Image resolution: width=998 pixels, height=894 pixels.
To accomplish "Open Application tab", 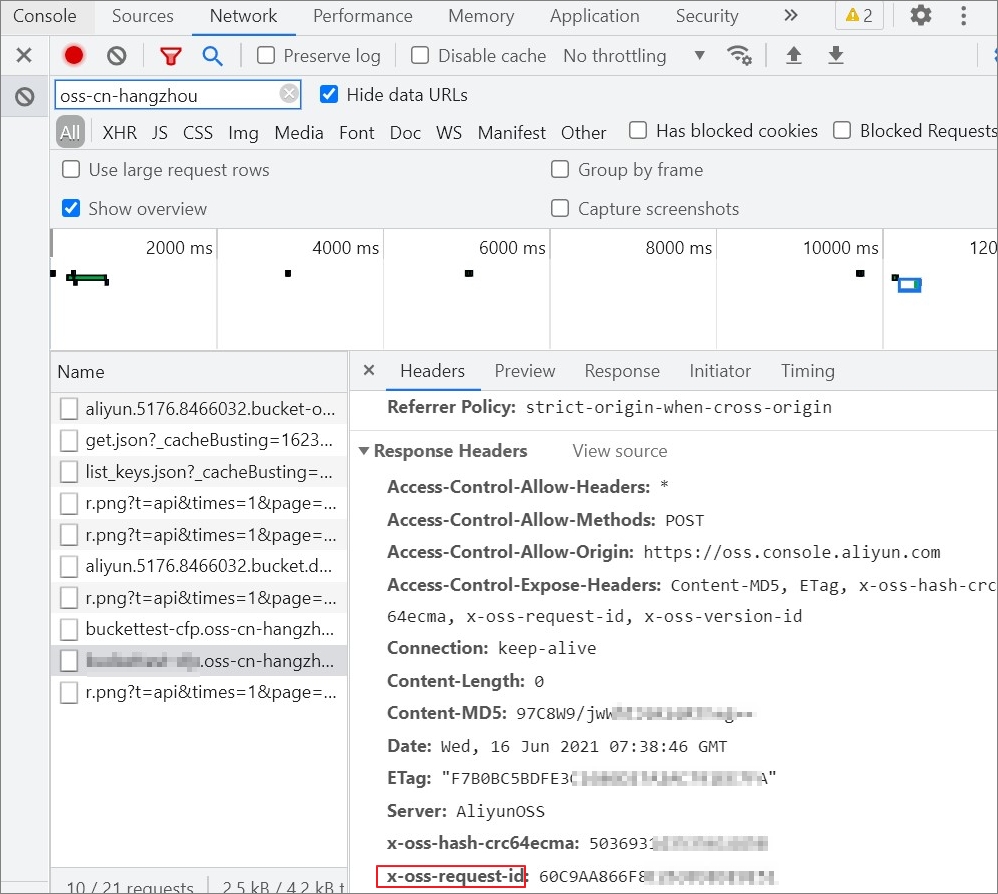I will [594, 16].
